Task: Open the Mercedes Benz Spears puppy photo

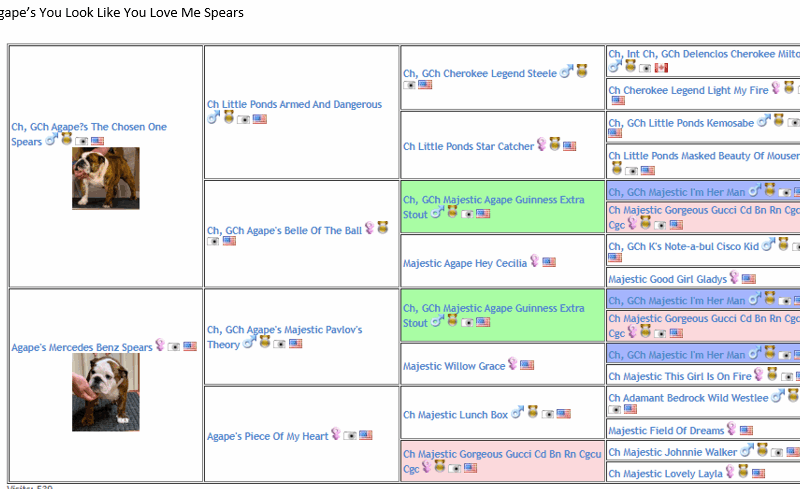Action: tap(105, 391)
